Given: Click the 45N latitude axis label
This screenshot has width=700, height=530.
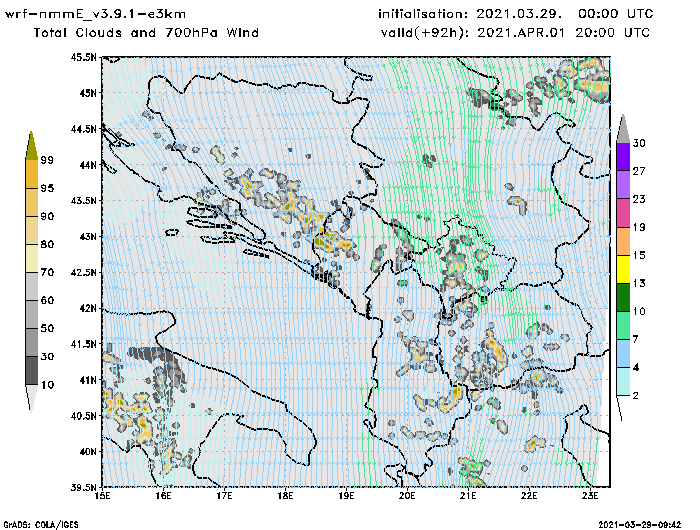Looking at the screenshot, I should coord(88,93).
